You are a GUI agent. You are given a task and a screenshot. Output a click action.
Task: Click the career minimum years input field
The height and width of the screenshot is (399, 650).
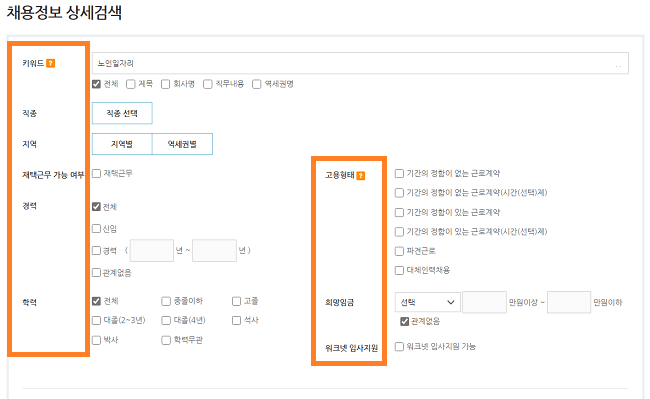pyautogui.click(x=152, y=250)
